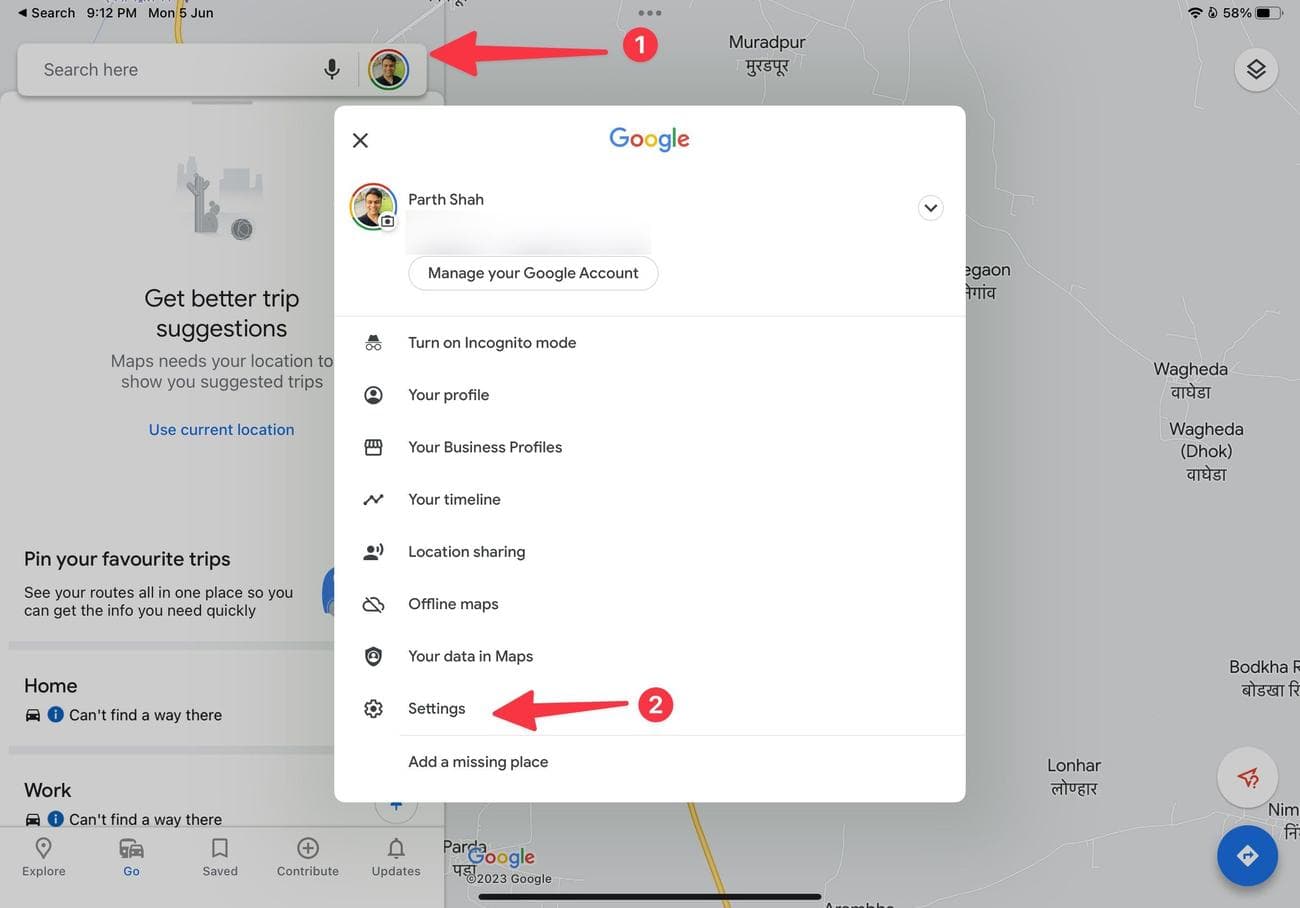
Task: Choose Add a missing place
Action: (478, 761)
